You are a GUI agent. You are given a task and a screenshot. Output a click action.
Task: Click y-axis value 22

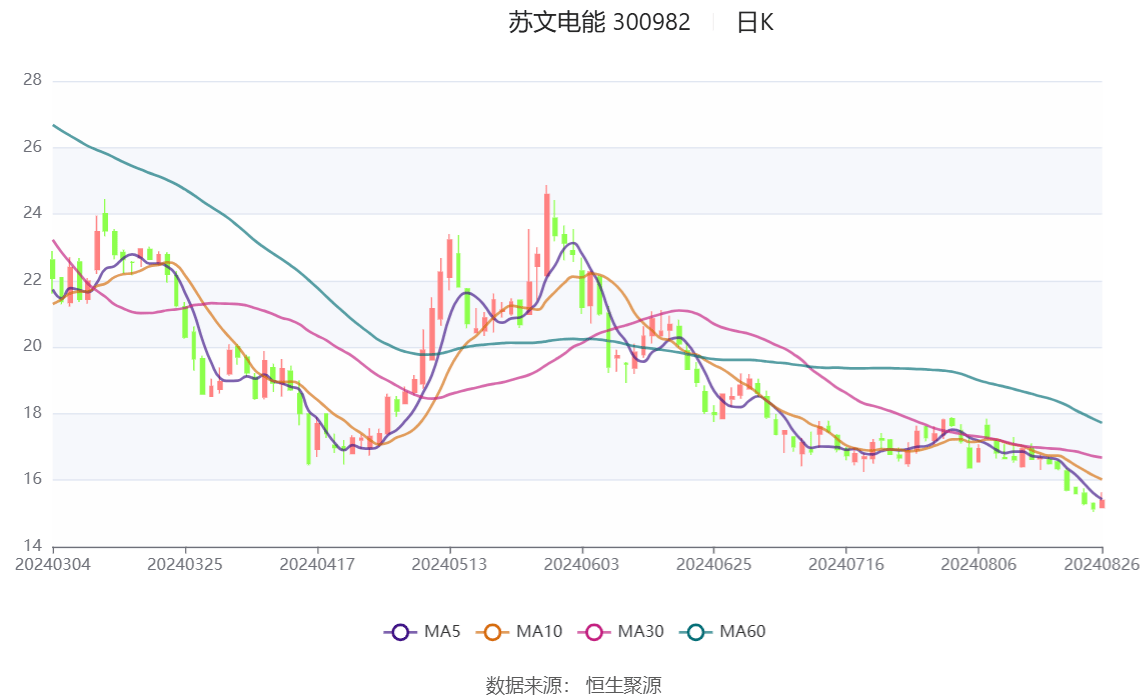[32, 280]
